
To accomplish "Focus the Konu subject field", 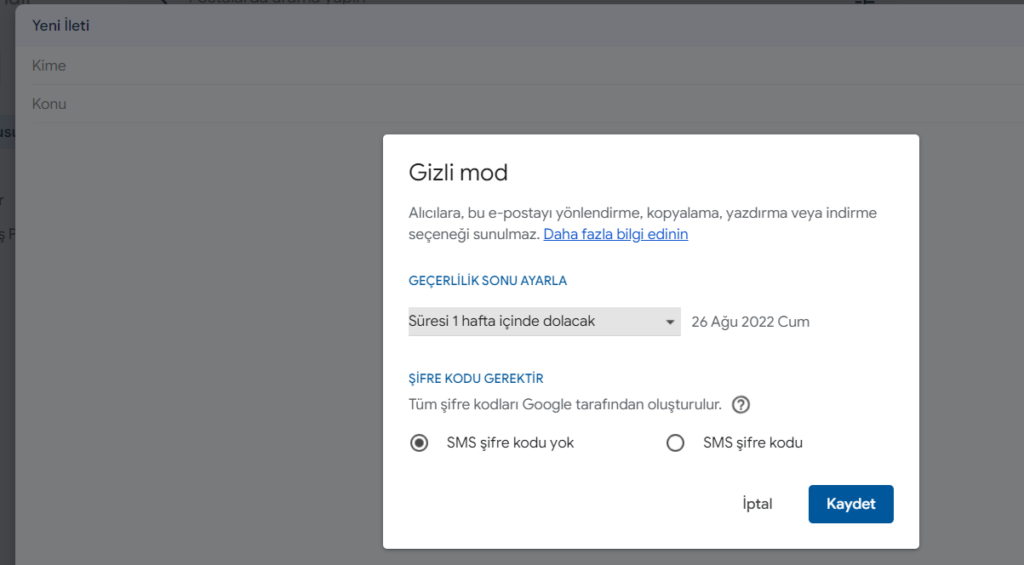I will click(200, 104).
